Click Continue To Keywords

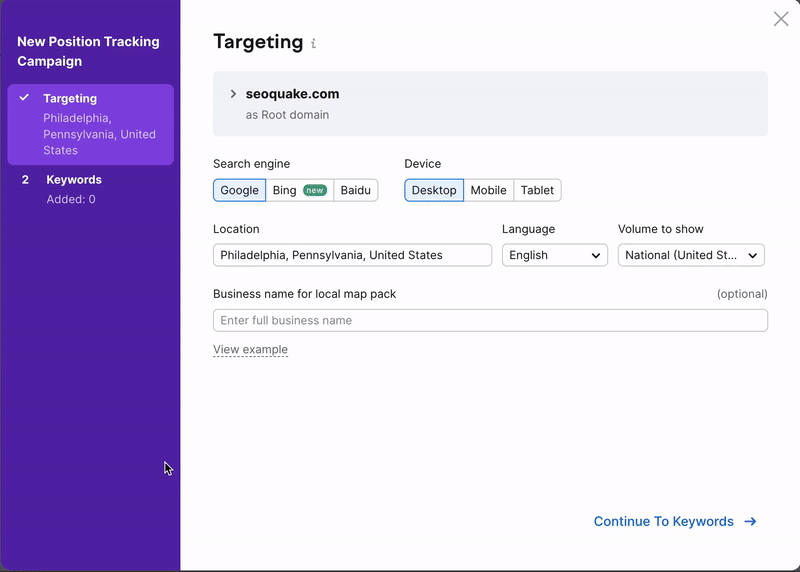point(675,521)
